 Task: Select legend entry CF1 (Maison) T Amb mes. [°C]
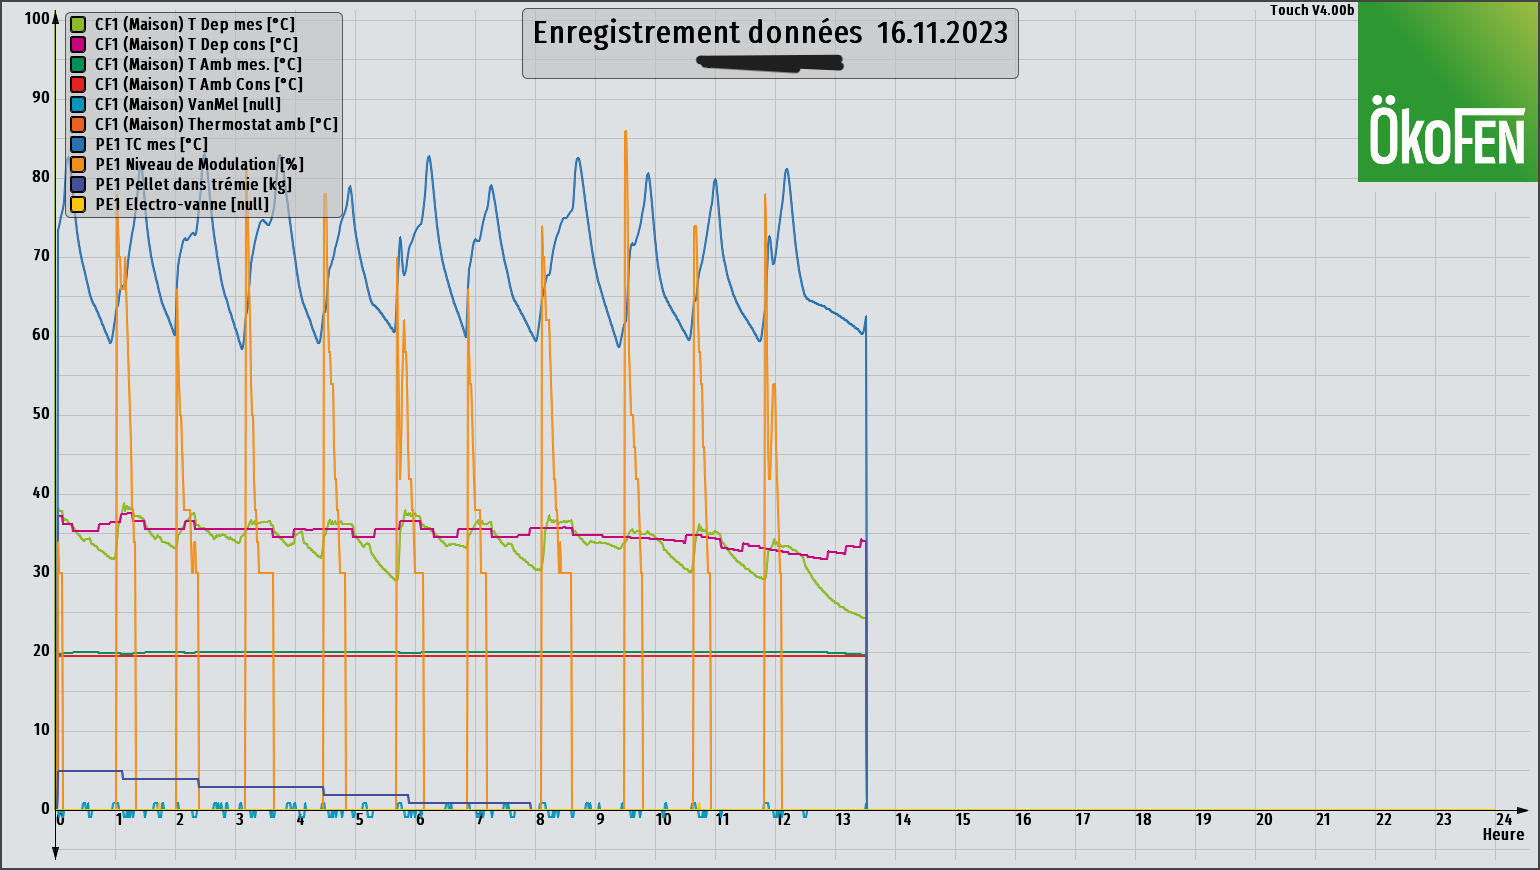coord(198,64)
